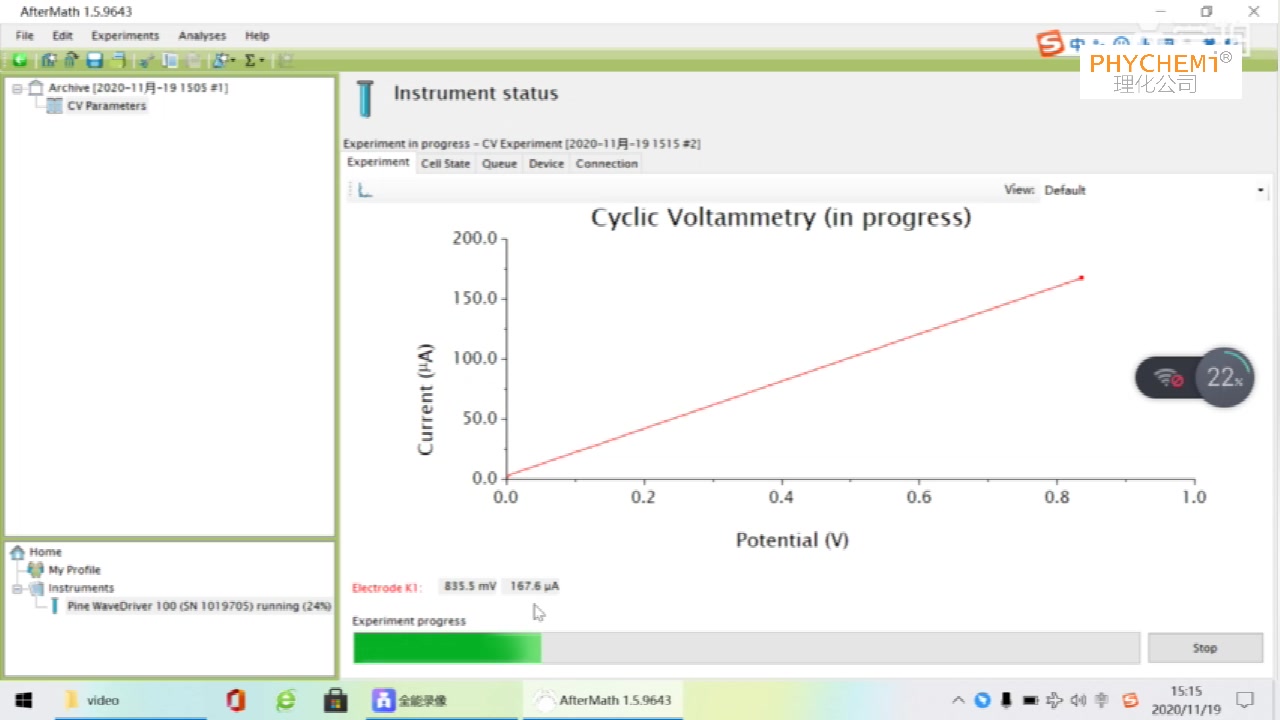This screenshot has height=720, width=1280.
Task: Click the 中 input language tray indicator
Action: click(1102, 700)
